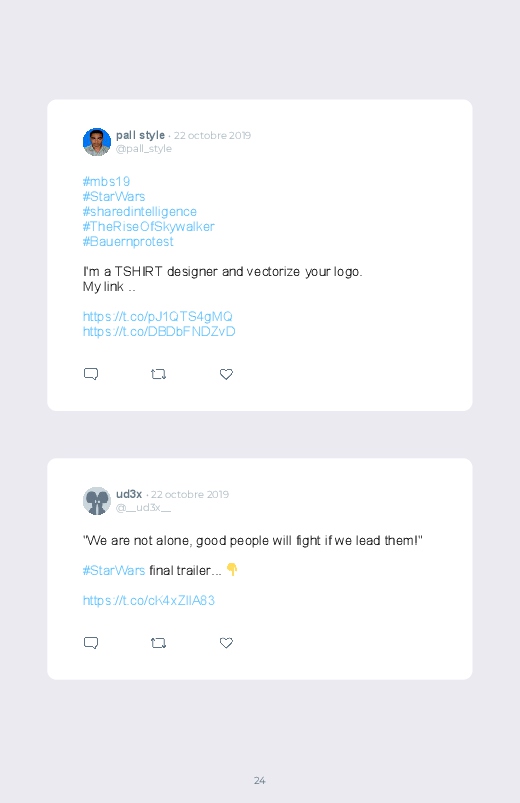Open the #Bauernprotest hashtag
Image resolution: width=520 pixels, height=803 pixels.
pyautogui.click(x=128, y=241)
